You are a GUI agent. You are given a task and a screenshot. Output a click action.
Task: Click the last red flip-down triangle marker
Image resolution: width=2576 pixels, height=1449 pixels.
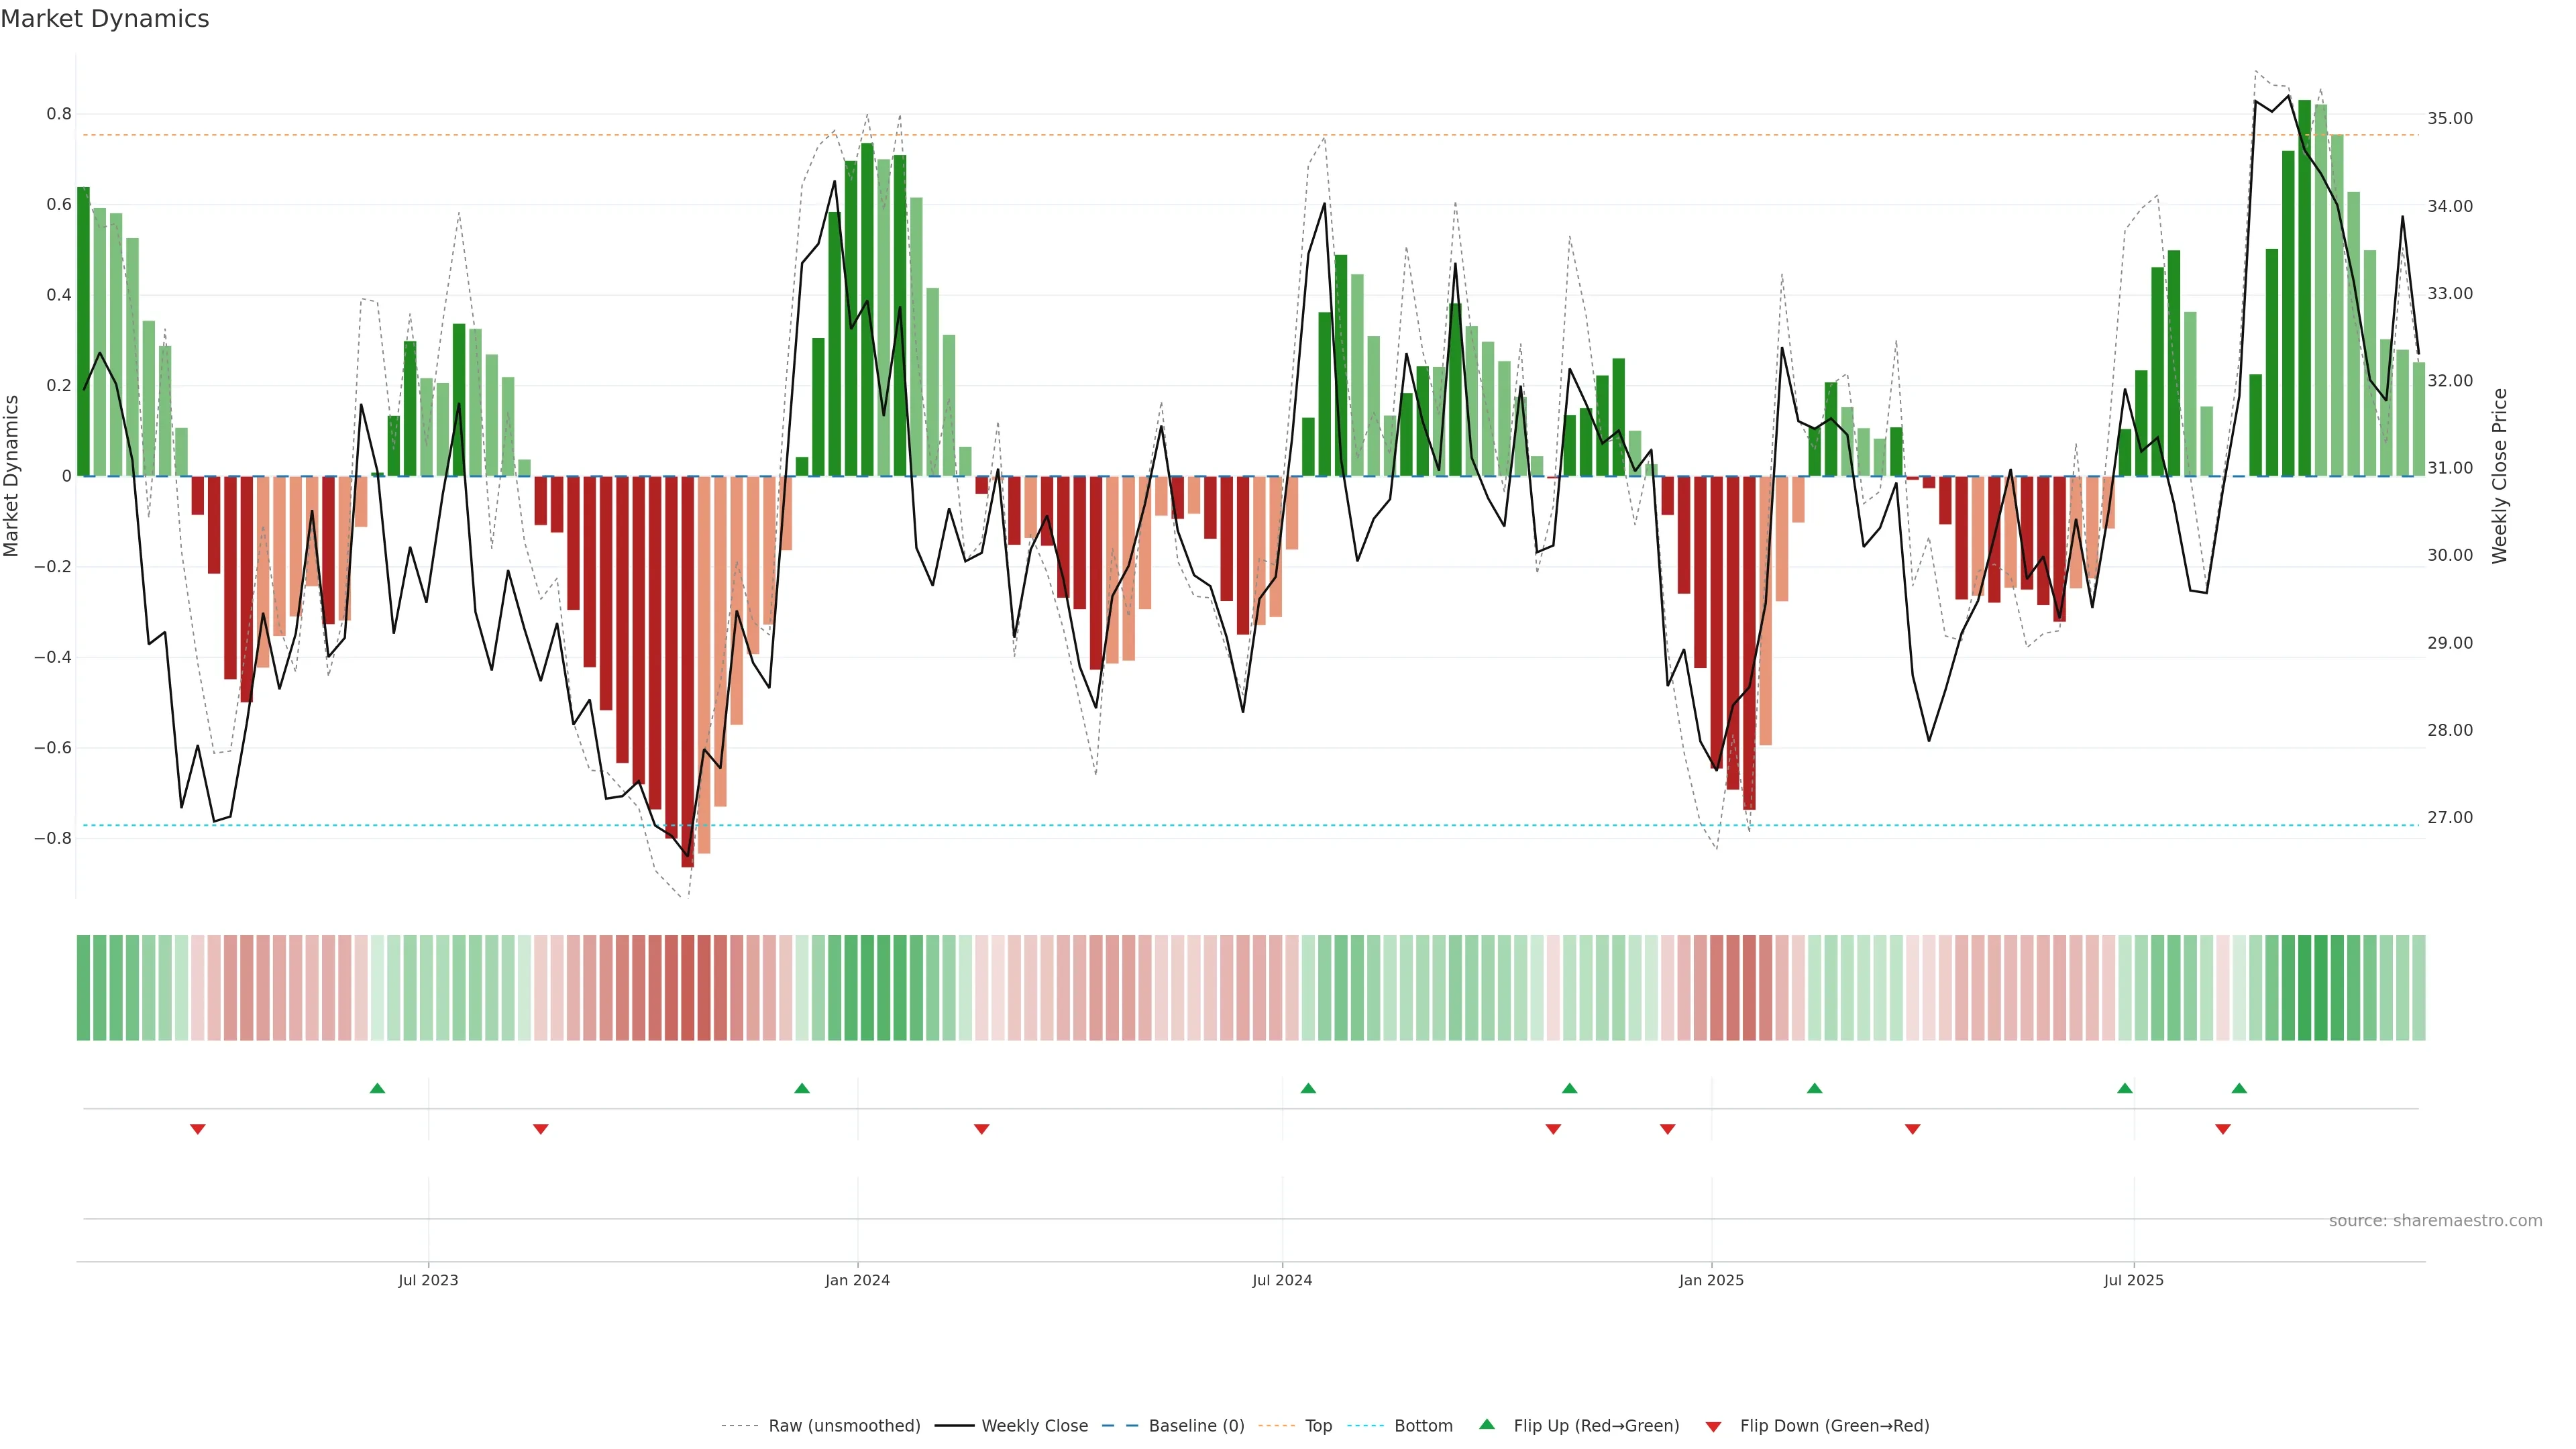tap(2223, 1129)
